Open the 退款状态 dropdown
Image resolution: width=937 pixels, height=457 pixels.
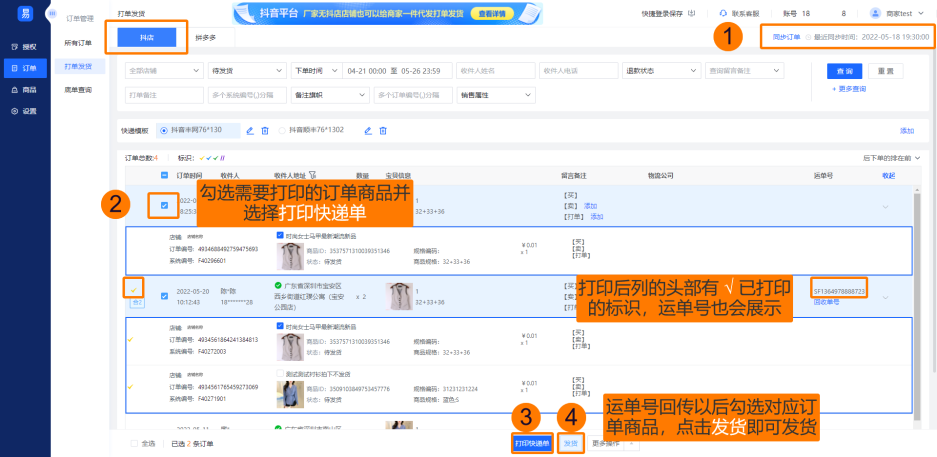pyautogui.click(x=661, y=70)
